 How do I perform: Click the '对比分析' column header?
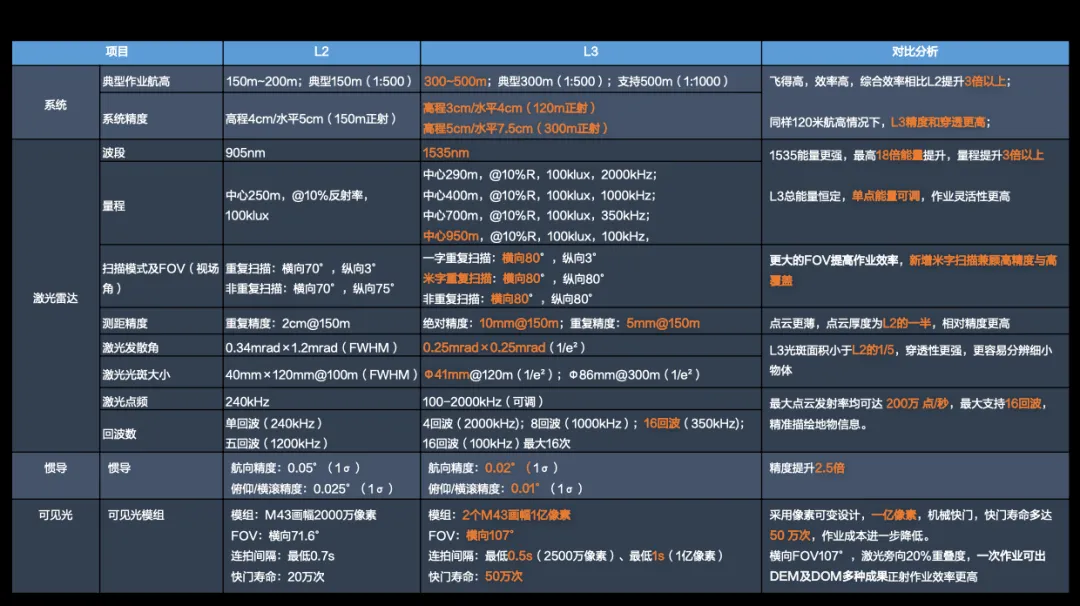coord(915,52)
